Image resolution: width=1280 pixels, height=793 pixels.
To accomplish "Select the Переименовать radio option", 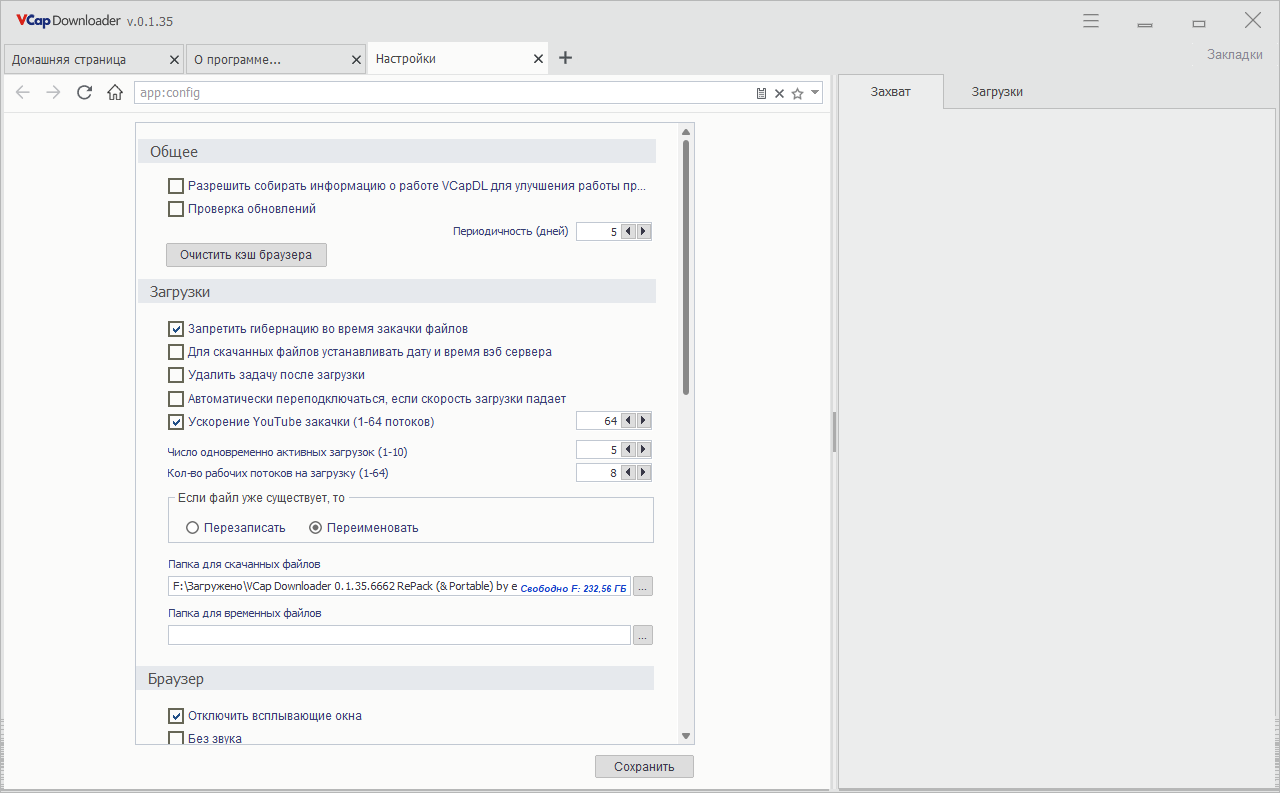I will (x=315, y=528).
